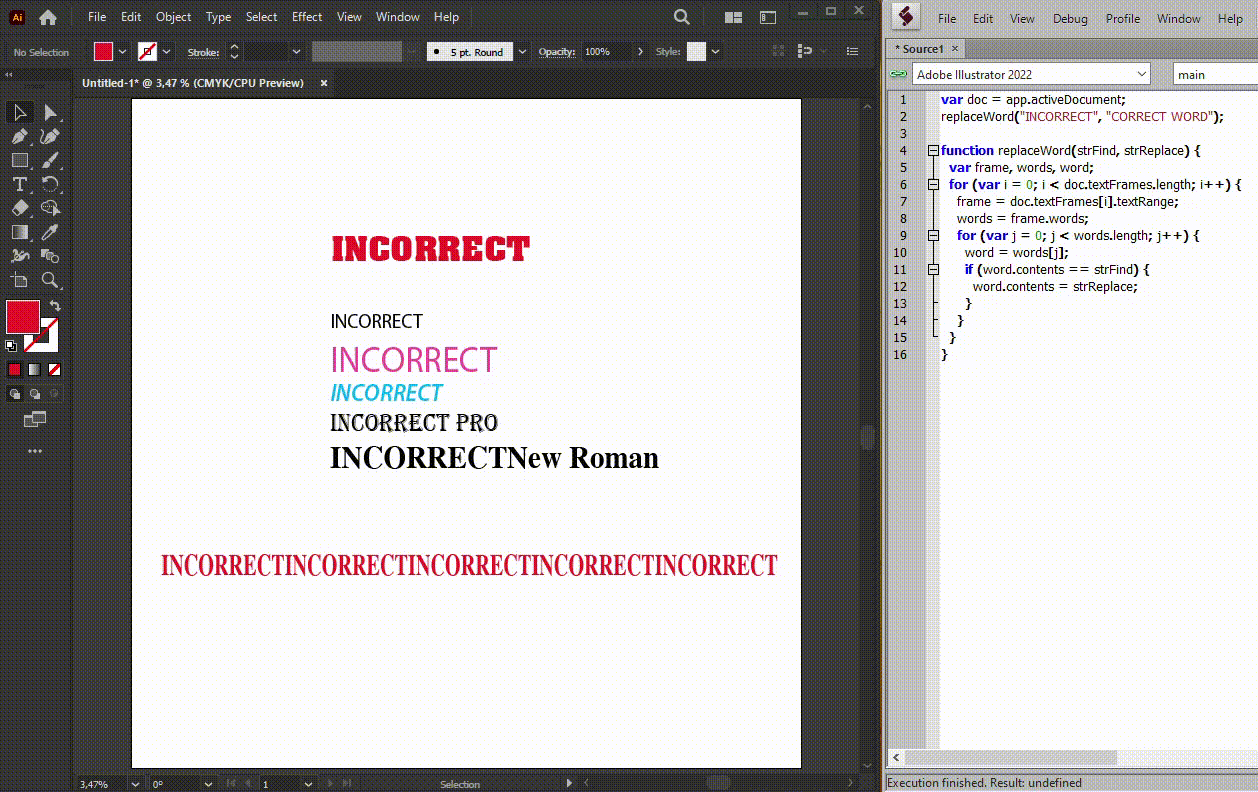The height and width of the screenshot is (792, 1258).
Task: Click the Opacity 100% field
Action: tap(606, 52)
